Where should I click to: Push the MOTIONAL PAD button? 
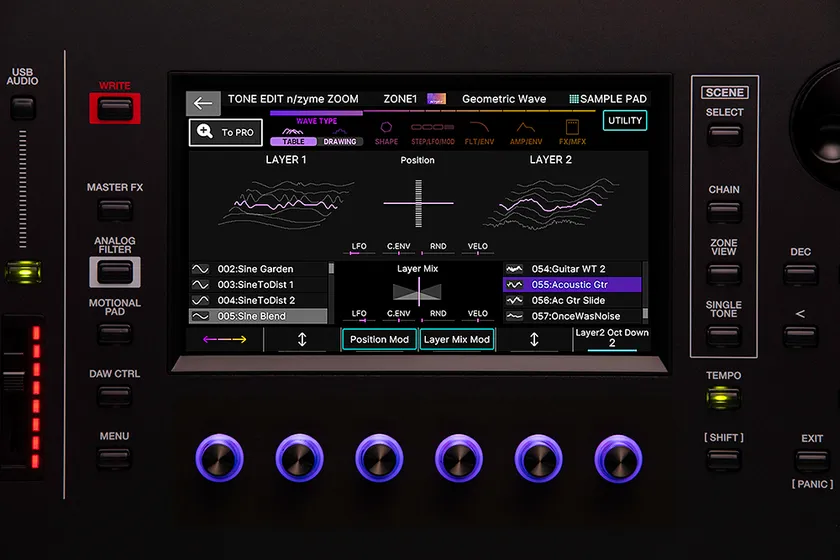[115, 334]
